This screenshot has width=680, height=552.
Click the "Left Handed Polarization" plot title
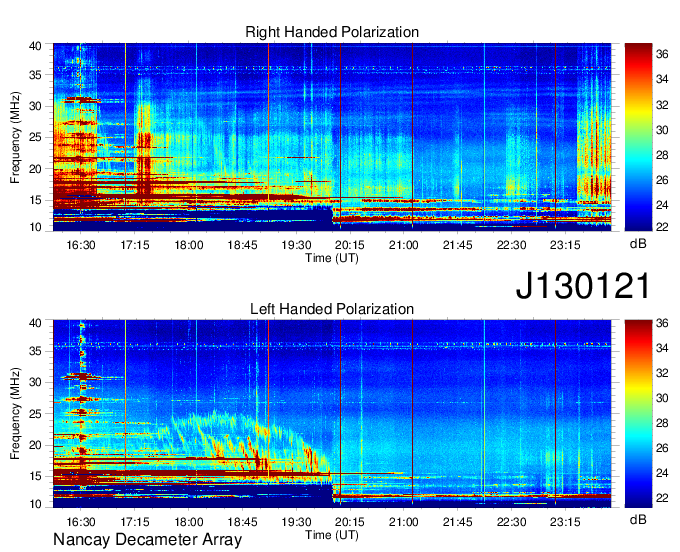click(332, 309)
